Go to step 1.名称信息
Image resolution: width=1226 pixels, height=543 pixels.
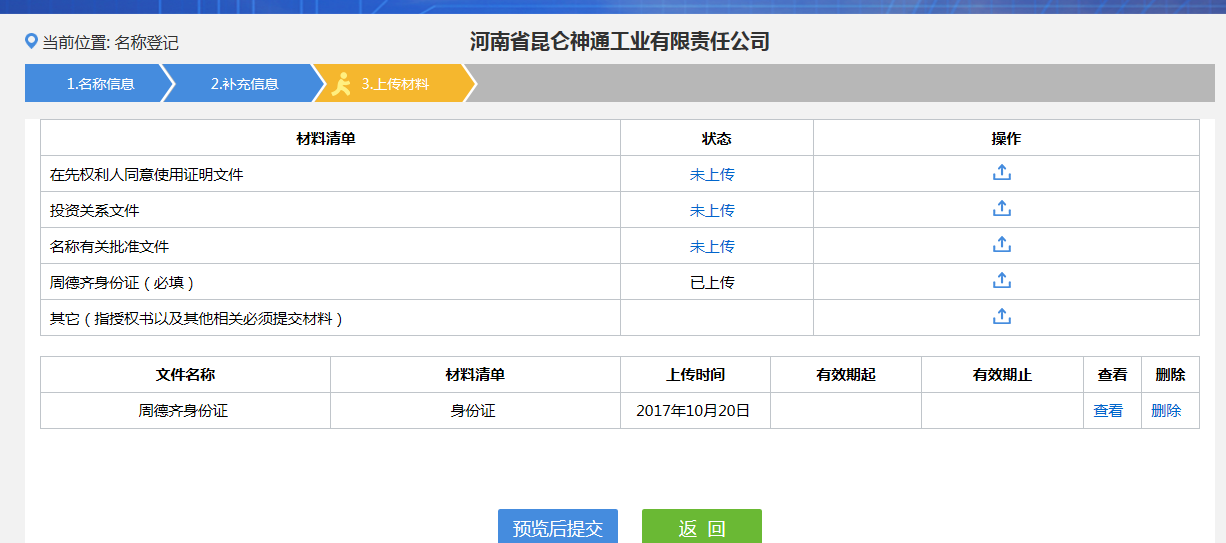(100, 84)
